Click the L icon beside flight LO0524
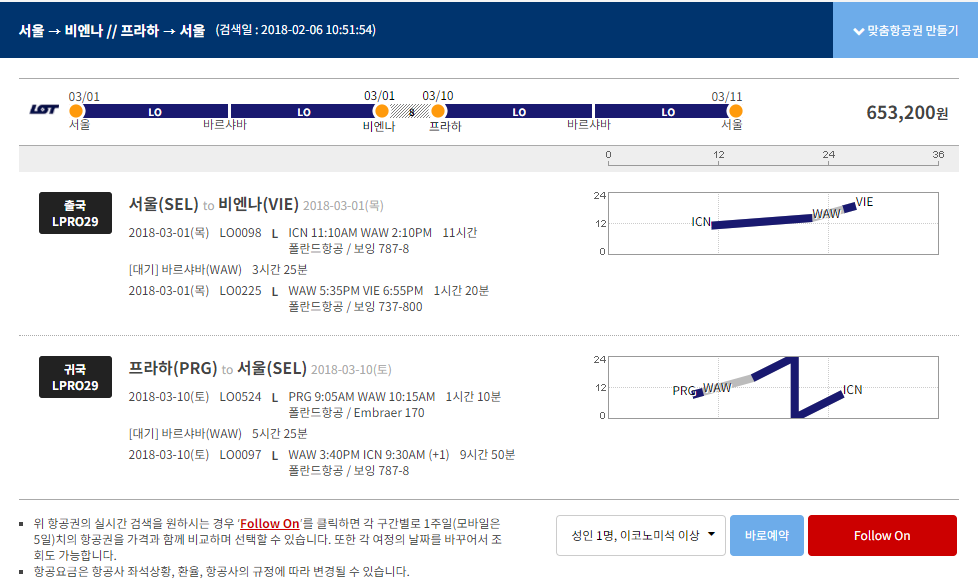This screenshot has width=978, height=587. click(x=273, y=394)
